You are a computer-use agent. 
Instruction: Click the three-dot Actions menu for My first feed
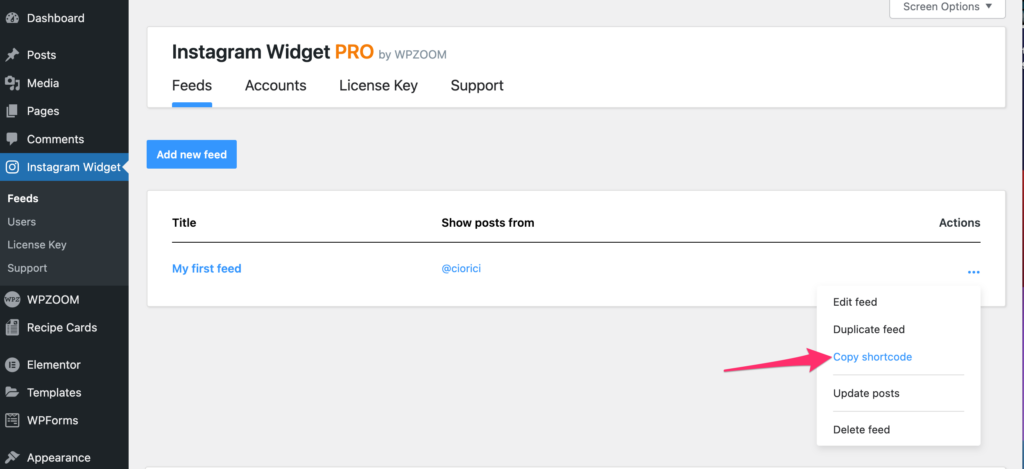tap(974, 272)
